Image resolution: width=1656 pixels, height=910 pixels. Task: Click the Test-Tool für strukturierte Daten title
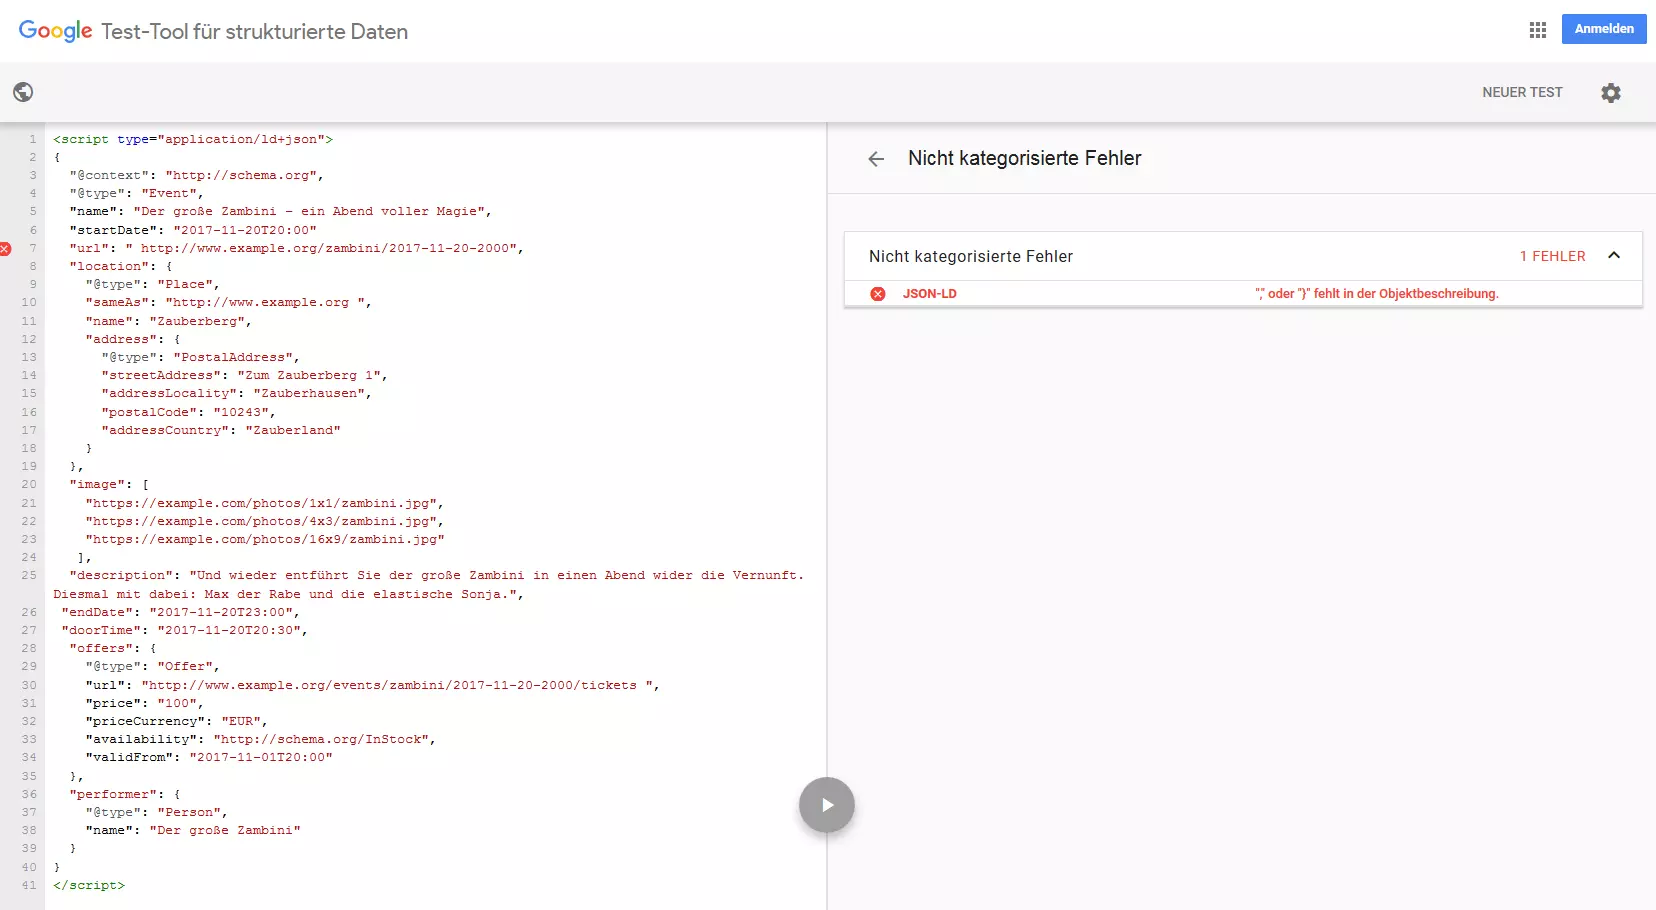click(x=254, y=32)
